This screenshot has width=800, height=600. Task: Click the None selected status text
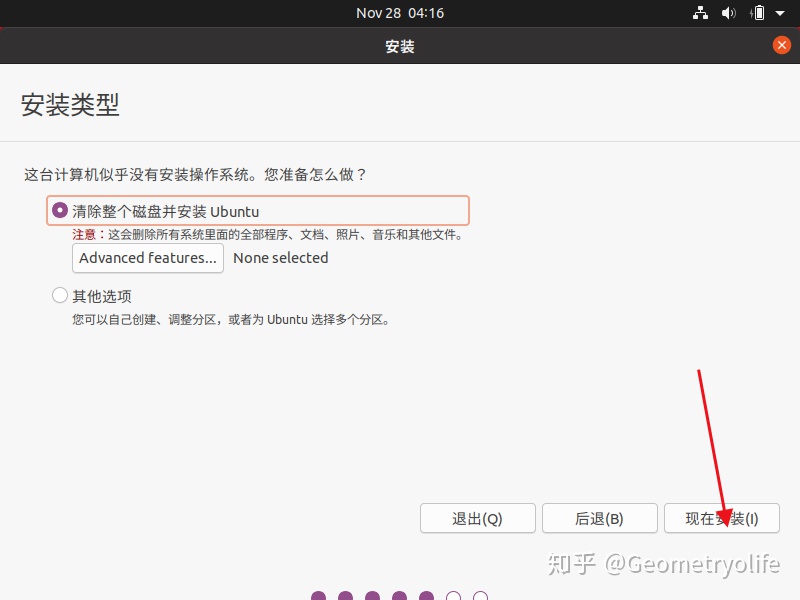(x=281, y=258)
